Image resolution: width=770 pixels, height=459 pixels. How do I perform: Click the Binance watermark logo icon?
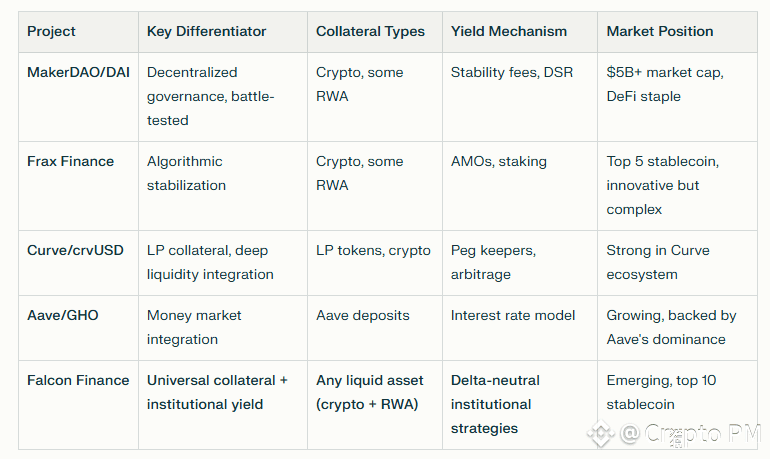pos(600,434)
